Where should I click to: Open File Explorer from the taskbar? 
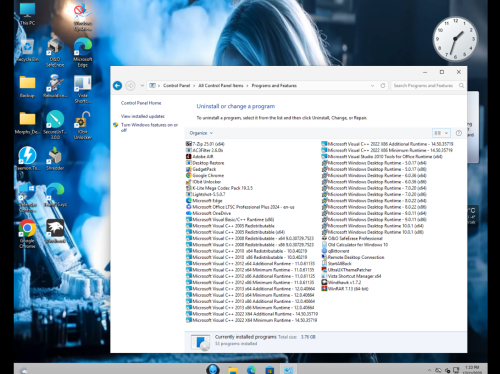click(233, 370)
